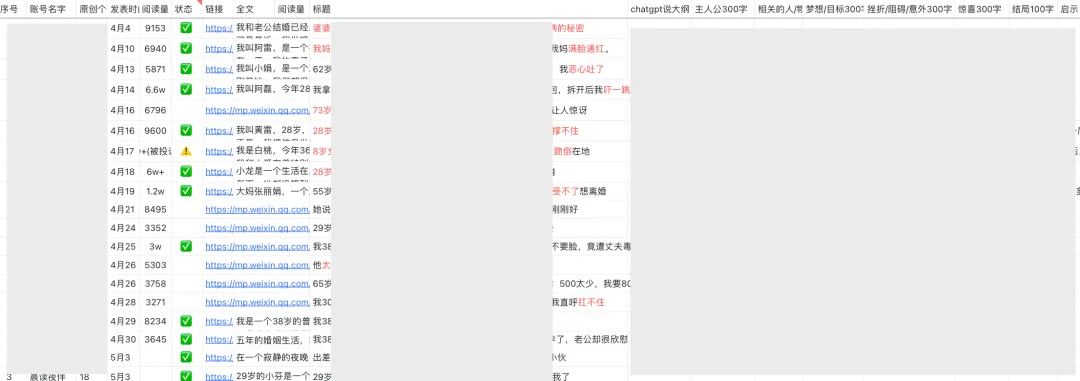This screenshot has height=381, width=1080.
Task: Click the green checkmark in the 4月4 row
Action: click(186, 28)
